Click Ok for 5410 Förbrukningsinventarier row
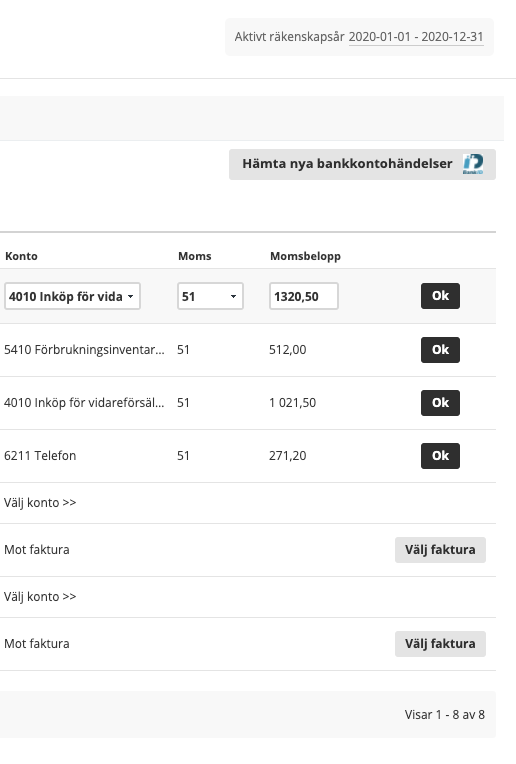 pyautogui.click(x=440, y=350)
